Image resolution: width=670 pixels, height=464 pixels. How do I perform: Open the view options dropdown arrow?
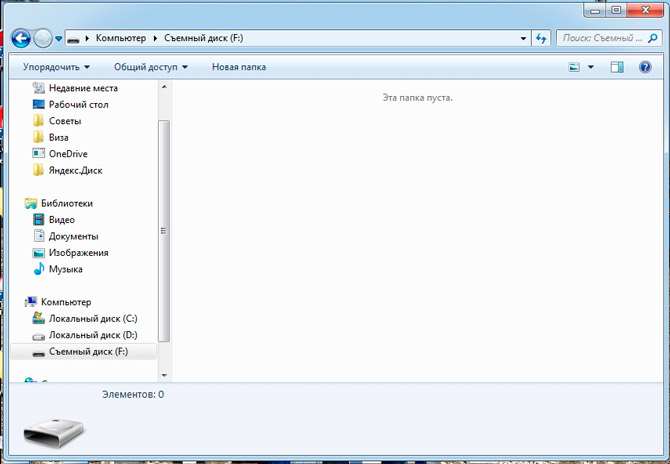591,67
